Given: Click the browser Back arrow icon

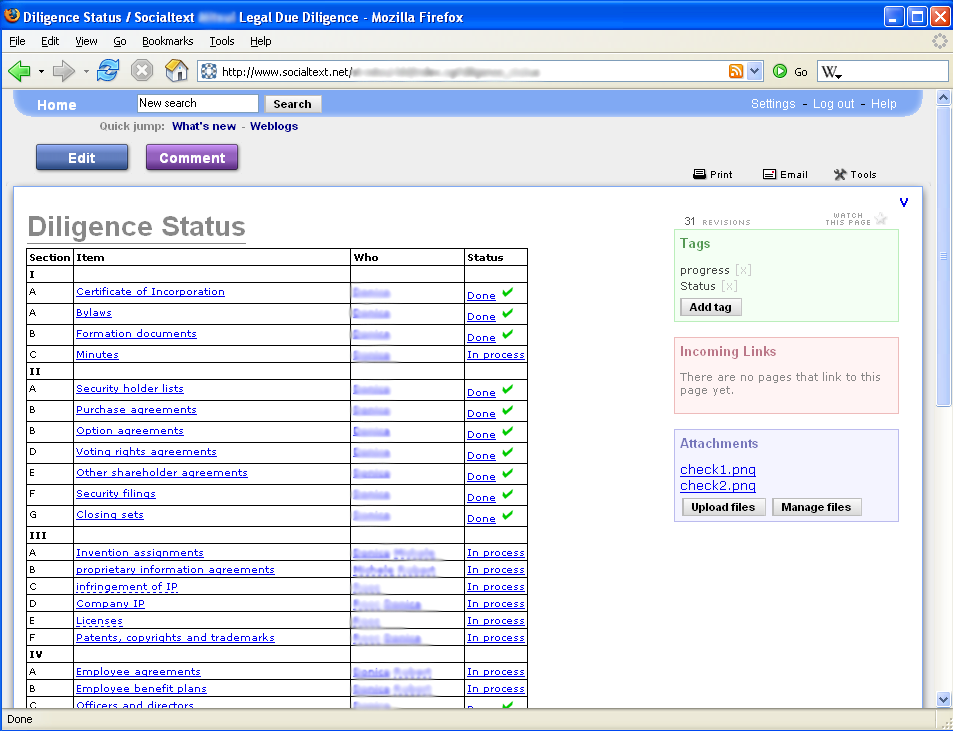Looking at the screenshot, I should point(19,71).
